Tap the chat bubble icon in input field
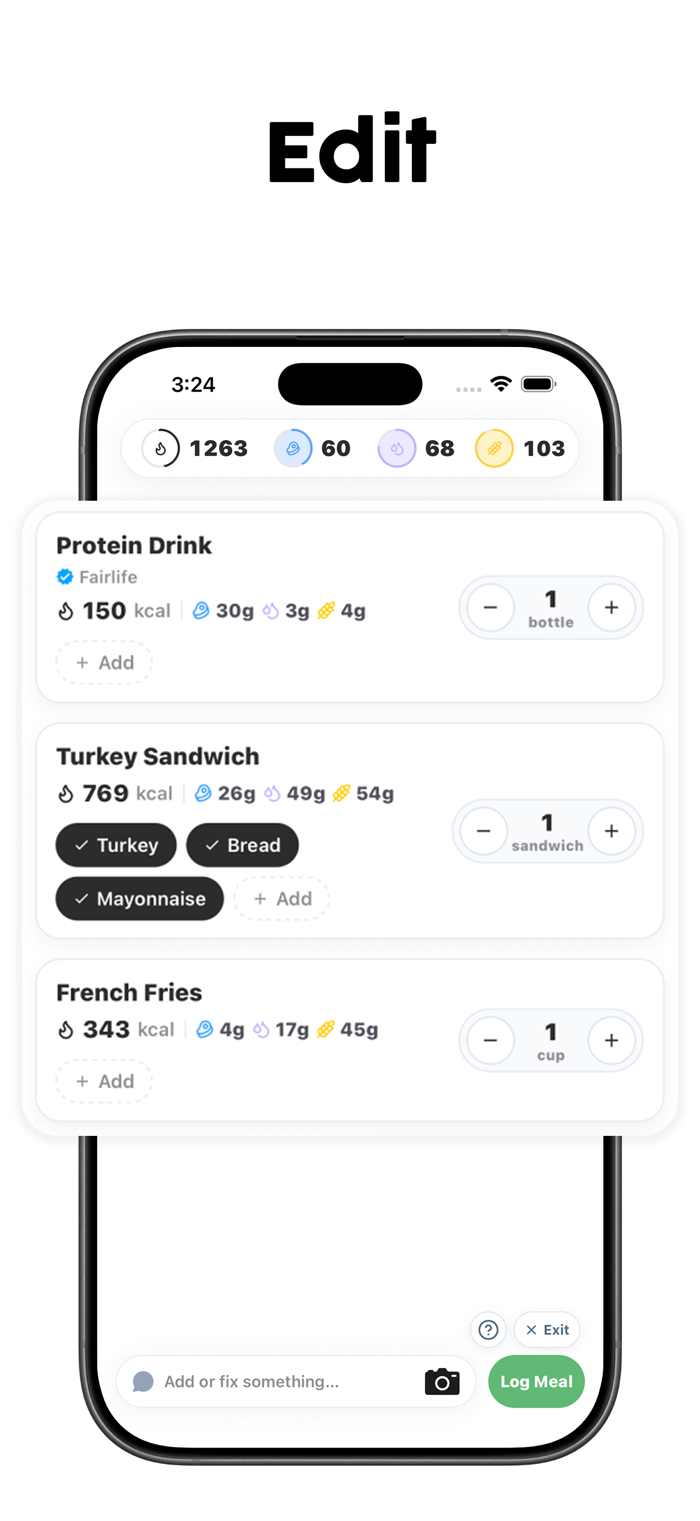This screenshot has height=1521, width=700. coord(143,1381)
